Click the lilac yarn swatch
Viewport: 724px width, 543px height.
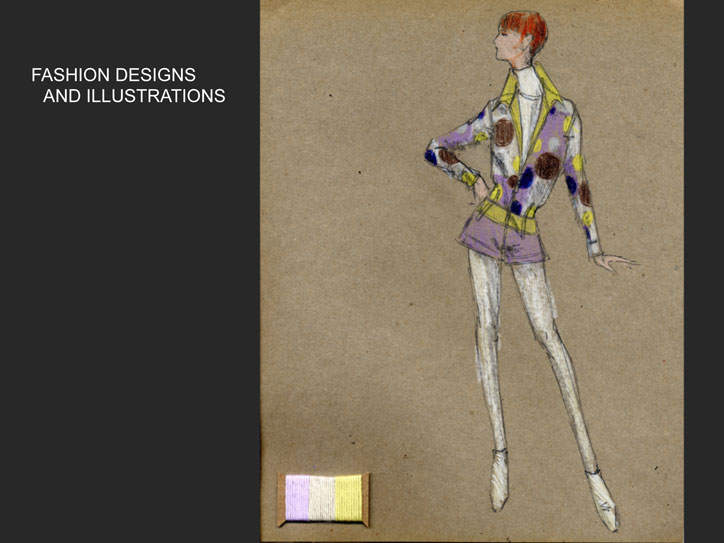(x=297, y=498)
